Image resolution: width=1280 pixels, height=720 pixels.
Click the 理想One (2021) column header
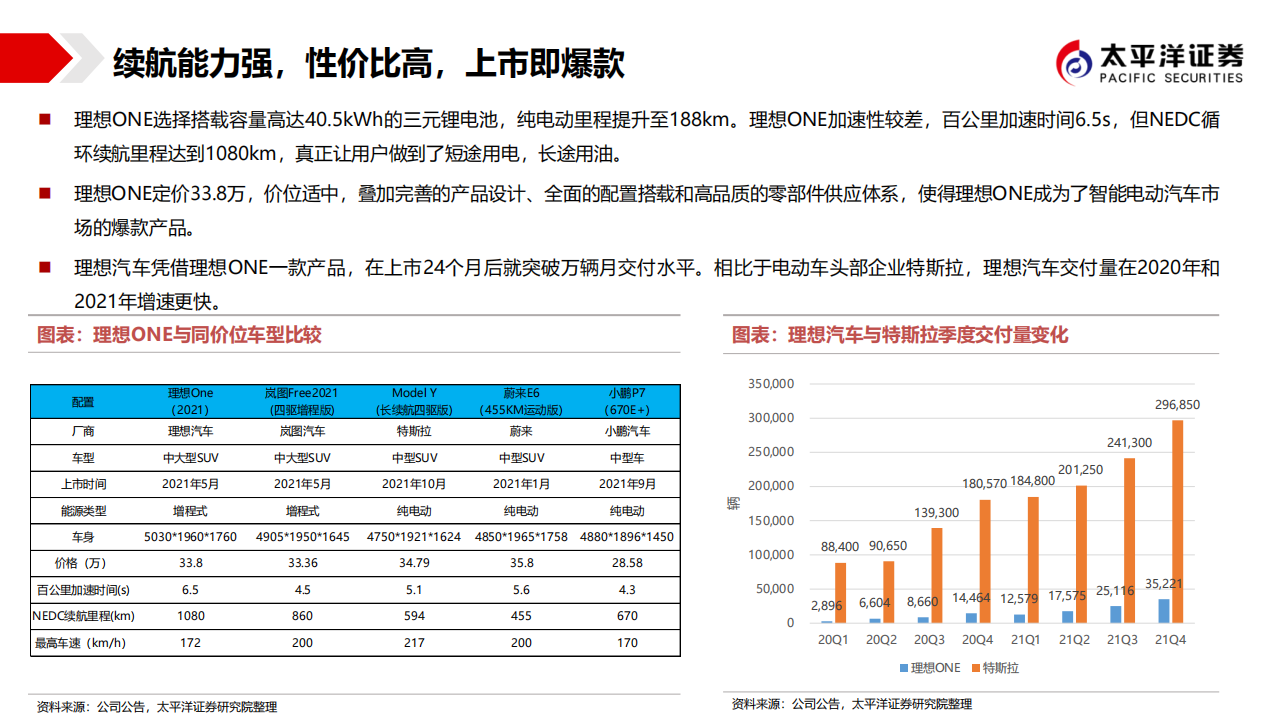pos(190,402)
